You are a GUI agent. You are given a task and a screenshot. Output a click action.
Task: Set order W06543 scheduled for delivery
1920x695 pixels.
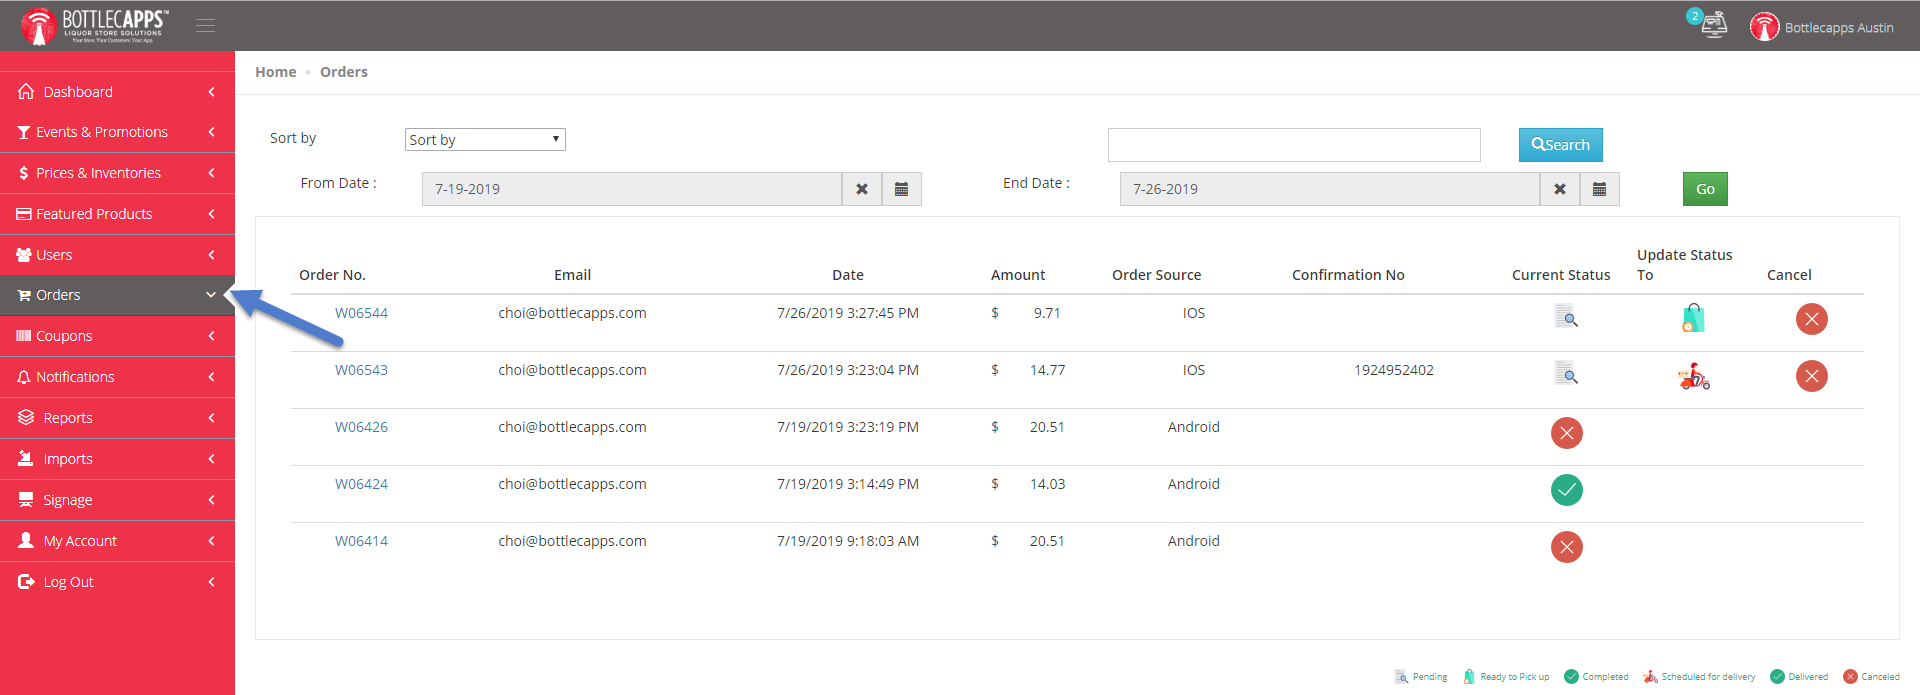point(1693,376)
